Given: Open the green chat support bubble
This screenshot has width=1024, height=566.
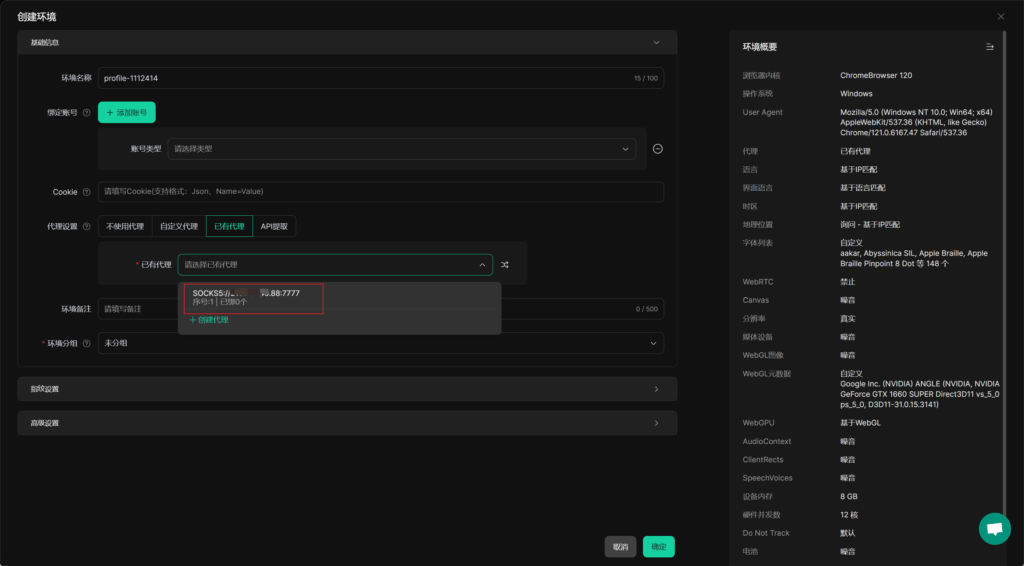Looking at the screenshot, I should 994,529.
